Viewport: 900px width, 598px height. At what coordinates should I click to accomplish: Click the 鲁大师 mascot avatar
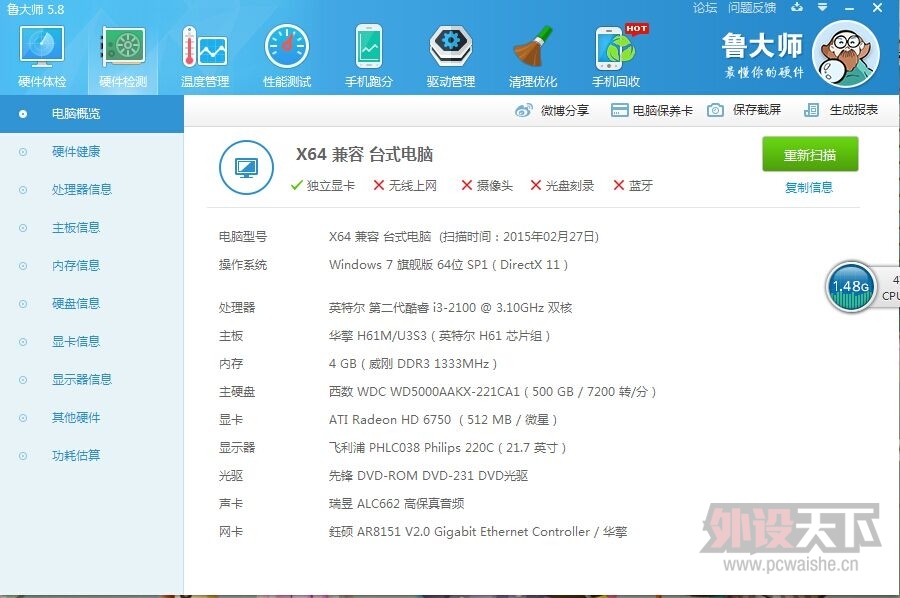click(x=846, y=54)
